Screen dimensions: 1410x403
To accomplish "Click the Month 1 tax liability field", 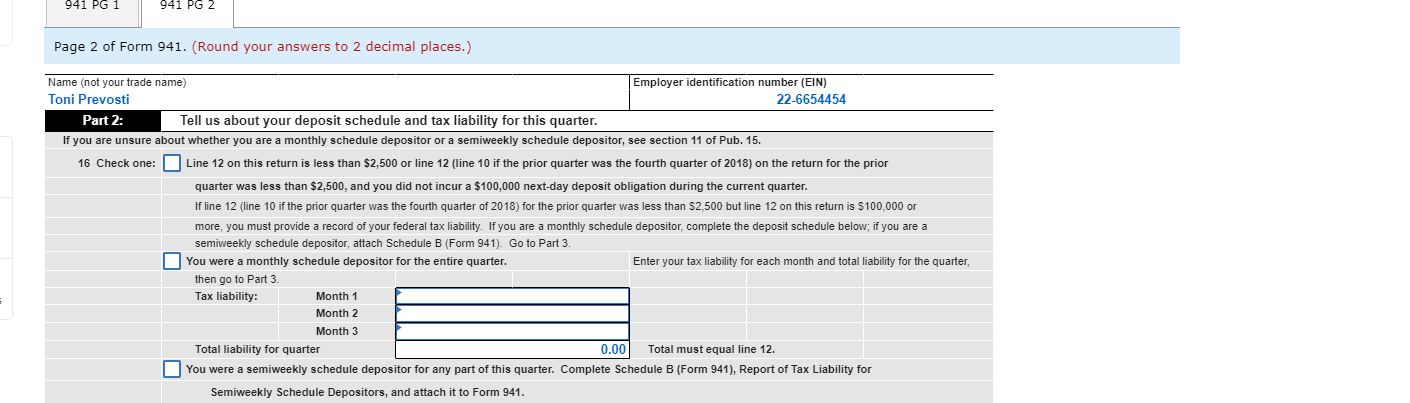I will click(x=512, y=296).
